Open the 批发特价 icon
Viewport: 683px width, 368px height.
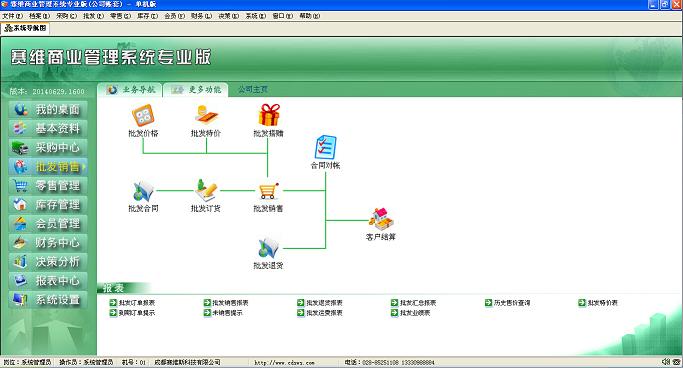tap(206, 115)
